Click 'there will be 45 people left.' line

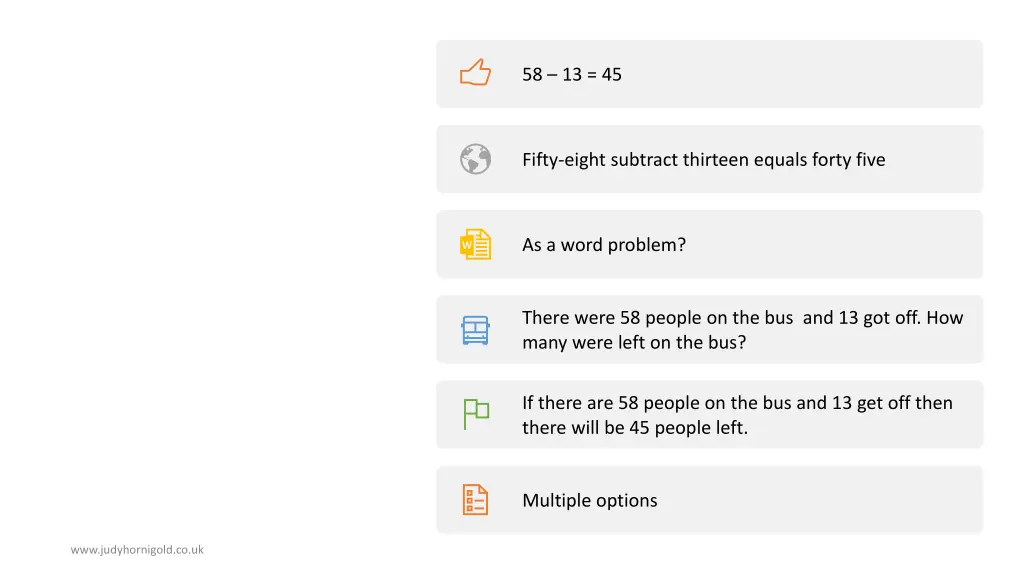(x=635, y=428)
